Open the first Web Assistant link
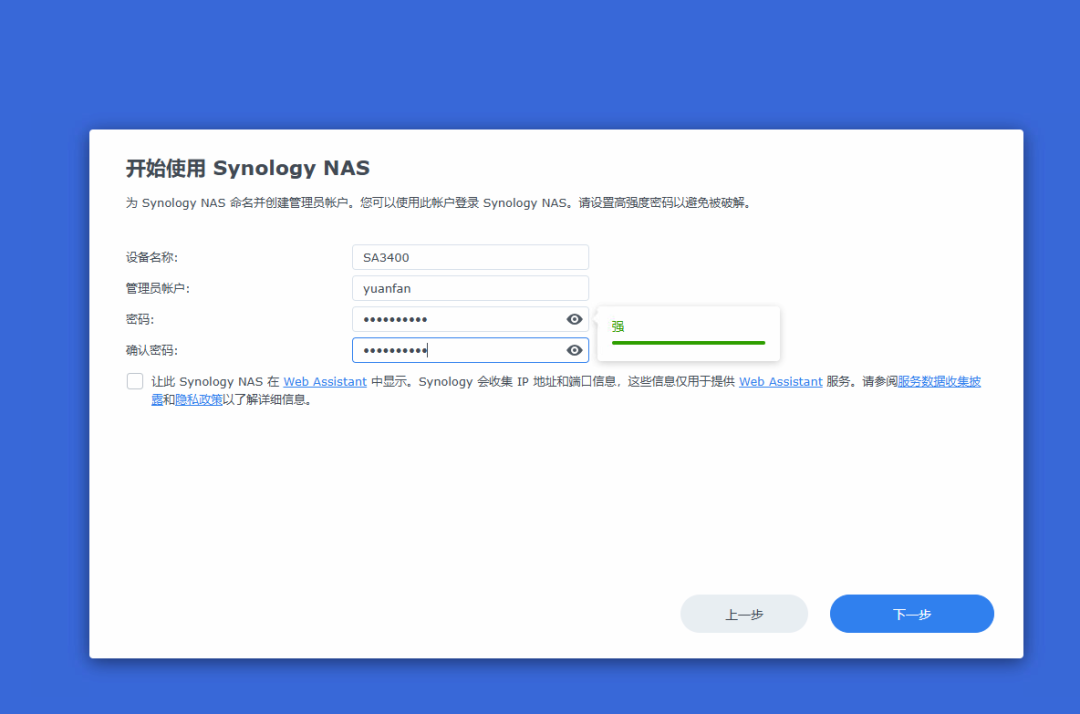1080x714 pixels. (325, 381)
